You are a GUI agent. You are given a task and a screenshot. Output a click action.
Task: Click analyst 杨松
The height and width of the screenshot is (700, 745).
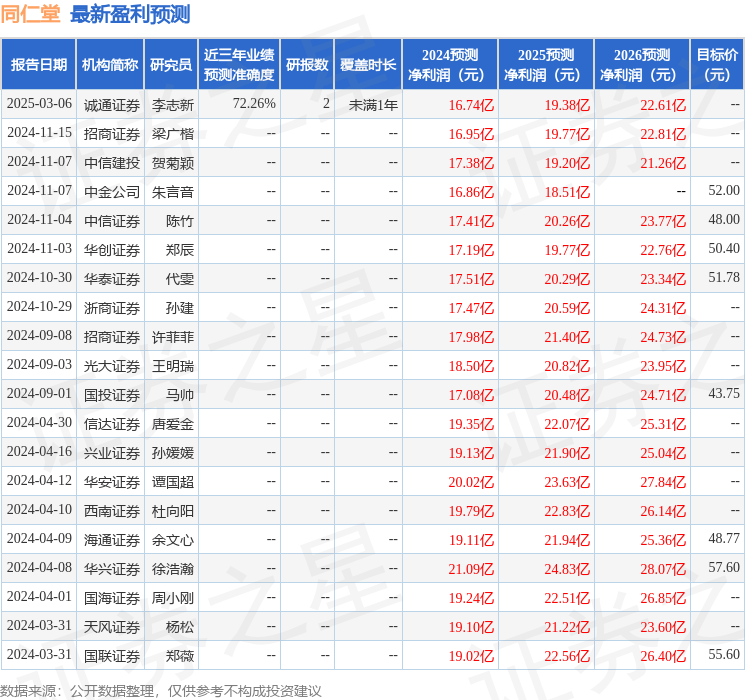point(180,627)
